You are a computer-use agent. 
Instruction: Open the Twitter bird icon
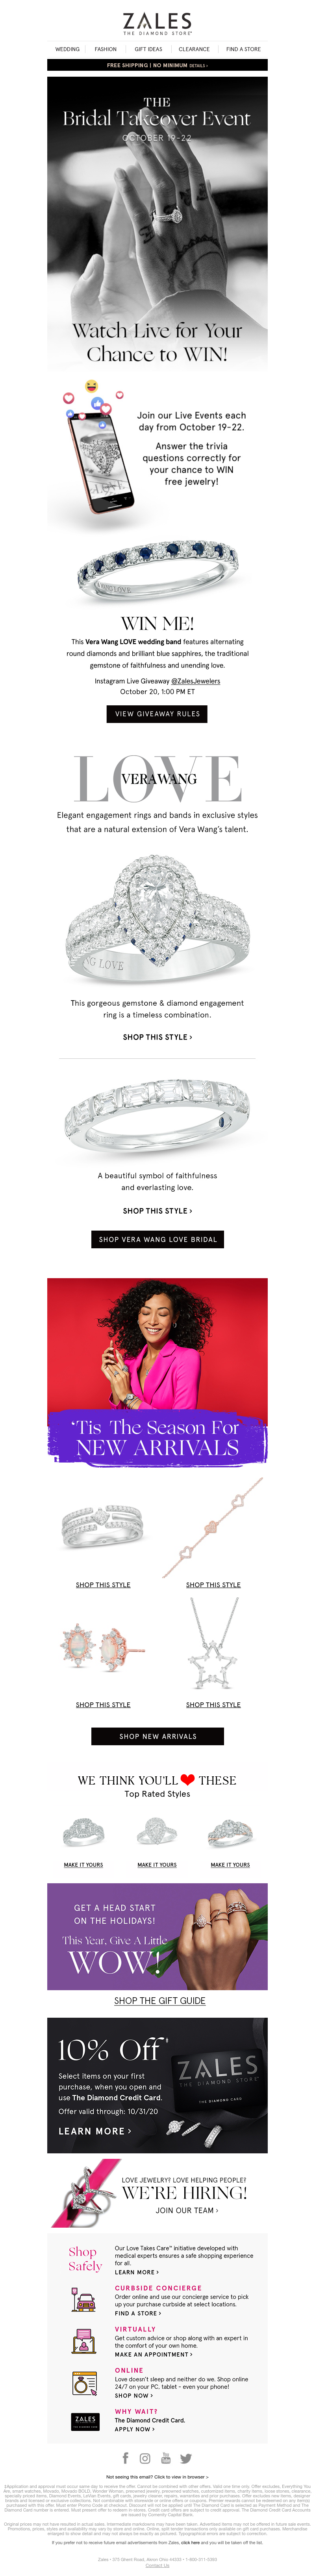point(186,2458)
